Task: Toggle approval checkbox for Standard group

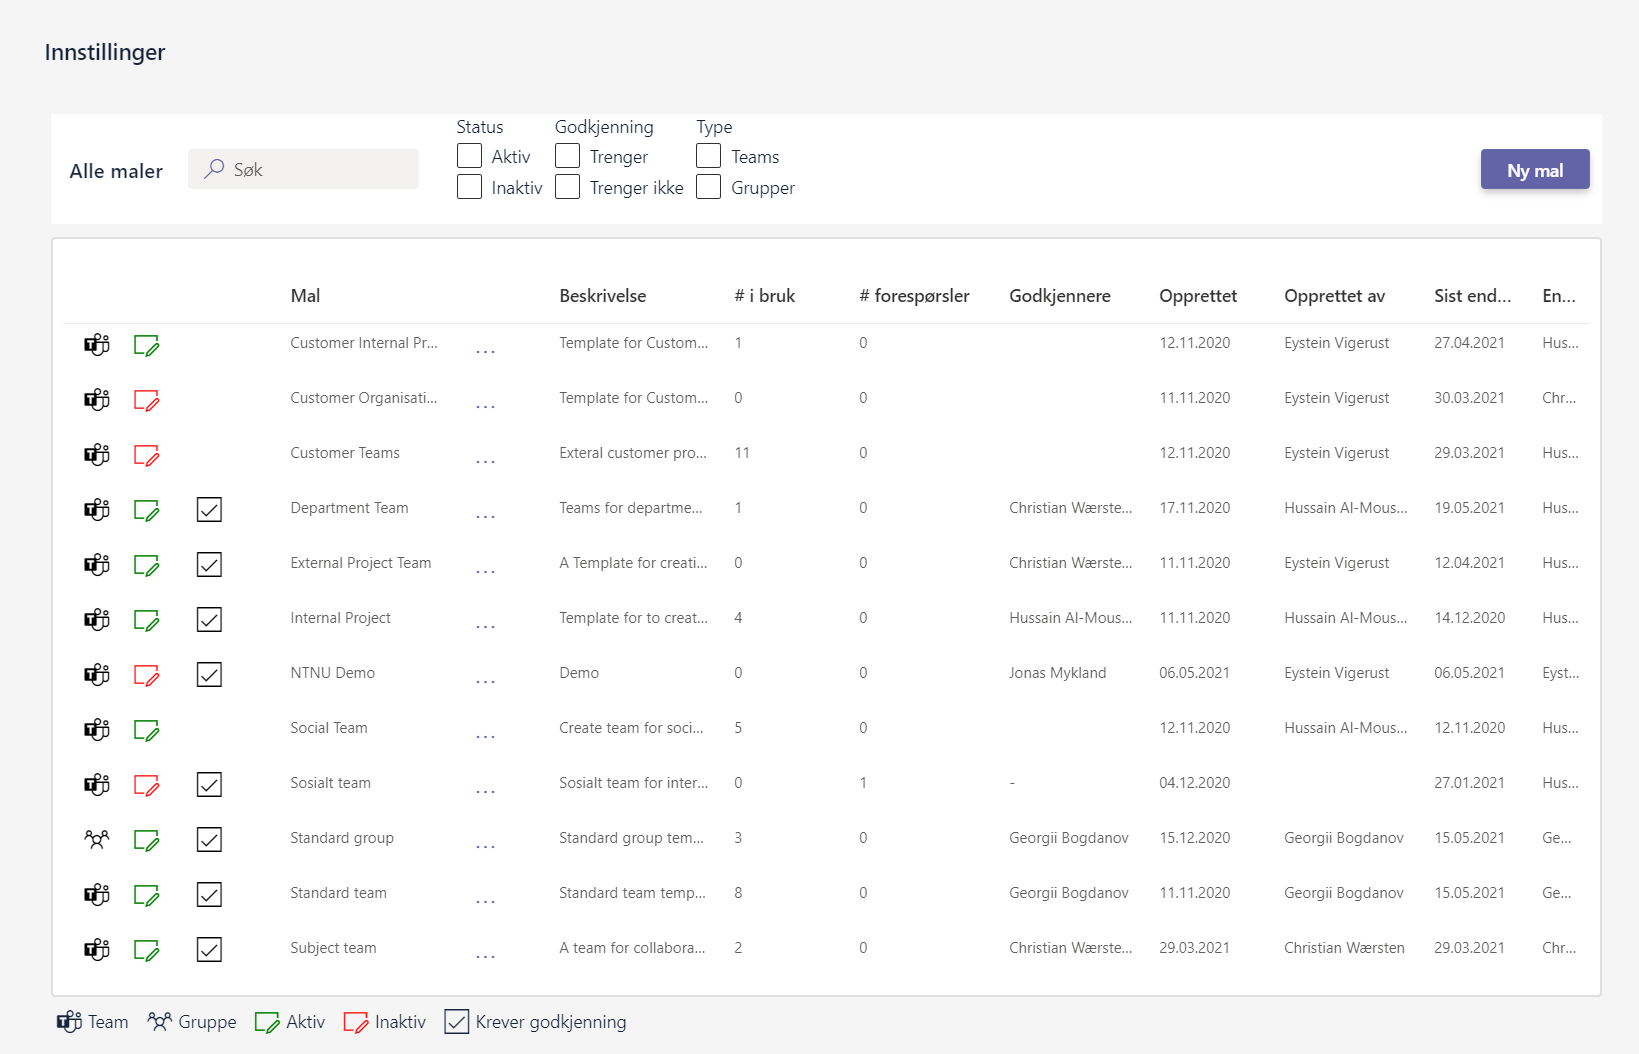Action: coord(209,840)
